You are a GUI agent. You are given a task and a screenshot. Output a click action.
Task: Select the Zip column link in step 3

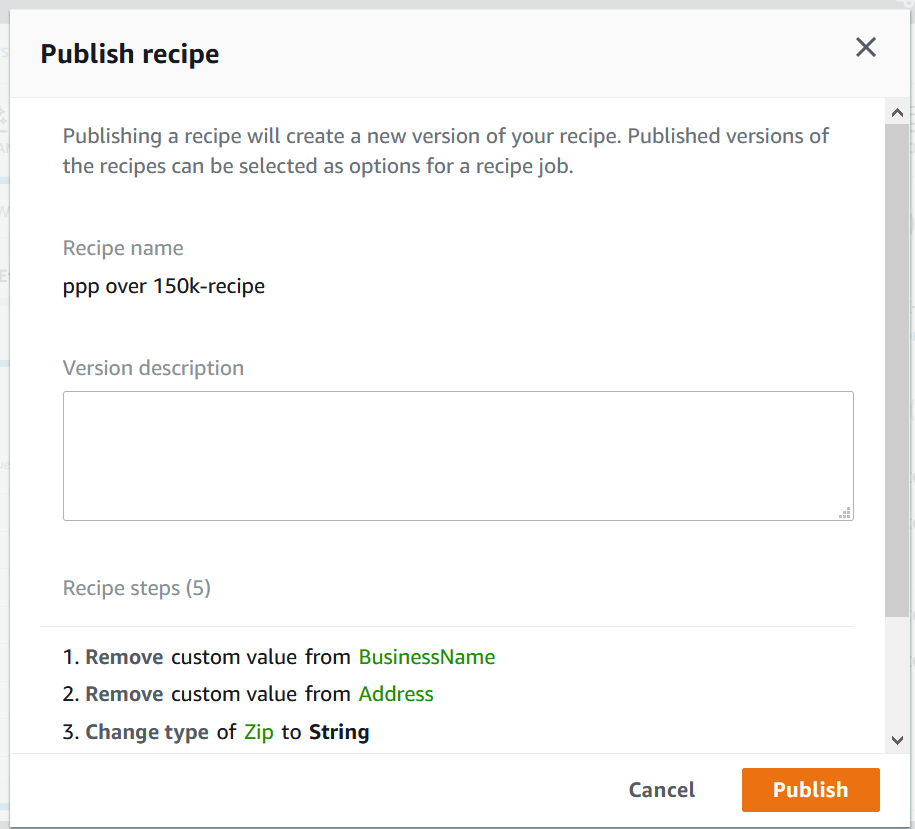pos(260,732)
